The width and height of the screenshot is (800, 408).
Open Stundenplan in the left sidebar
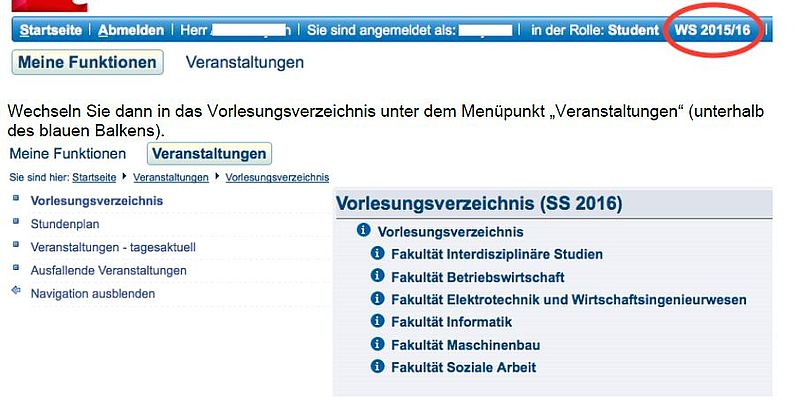pyautogui.click(x=65, y=224)
